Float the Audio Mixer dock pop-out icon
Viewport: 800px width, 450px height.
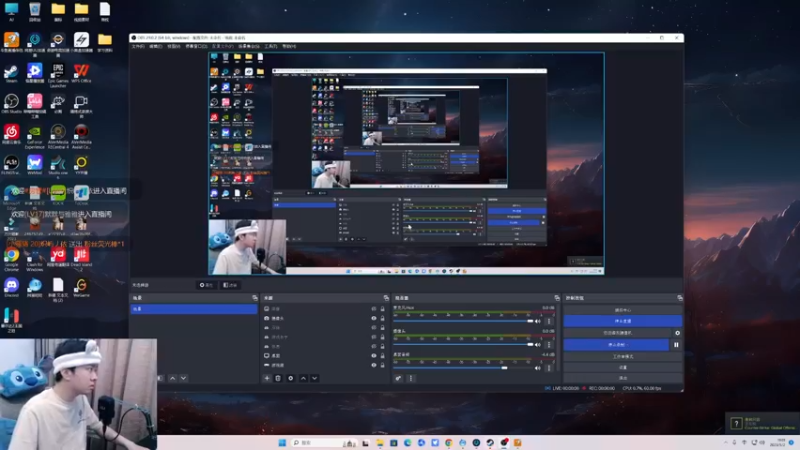pyautogui.click(x=557, y=298)
